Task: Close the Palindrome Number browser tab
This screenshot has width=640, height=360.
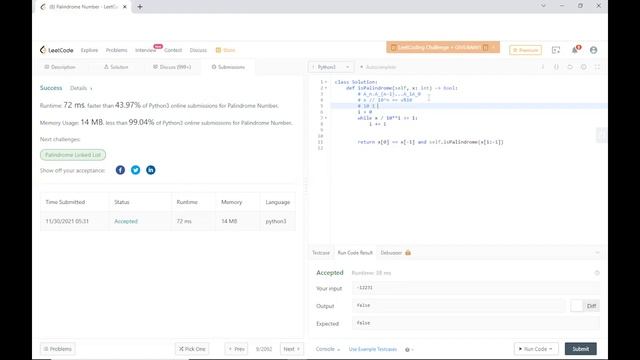Action: tap(124, 7)
